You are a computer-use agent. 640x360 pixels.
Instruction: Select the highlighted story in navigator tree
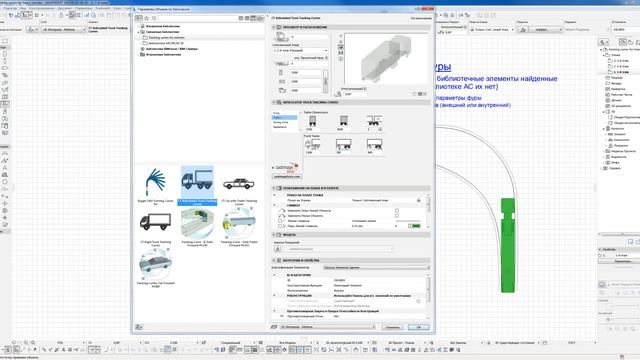click(x=620, y=72)
